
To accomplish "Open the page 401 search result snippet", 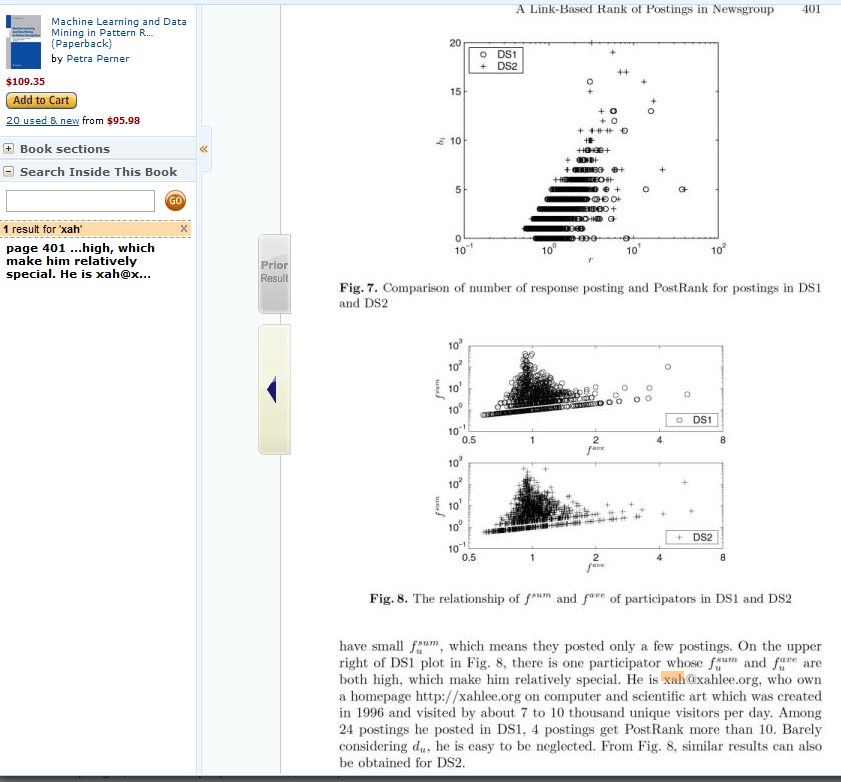I will point(80,261).
